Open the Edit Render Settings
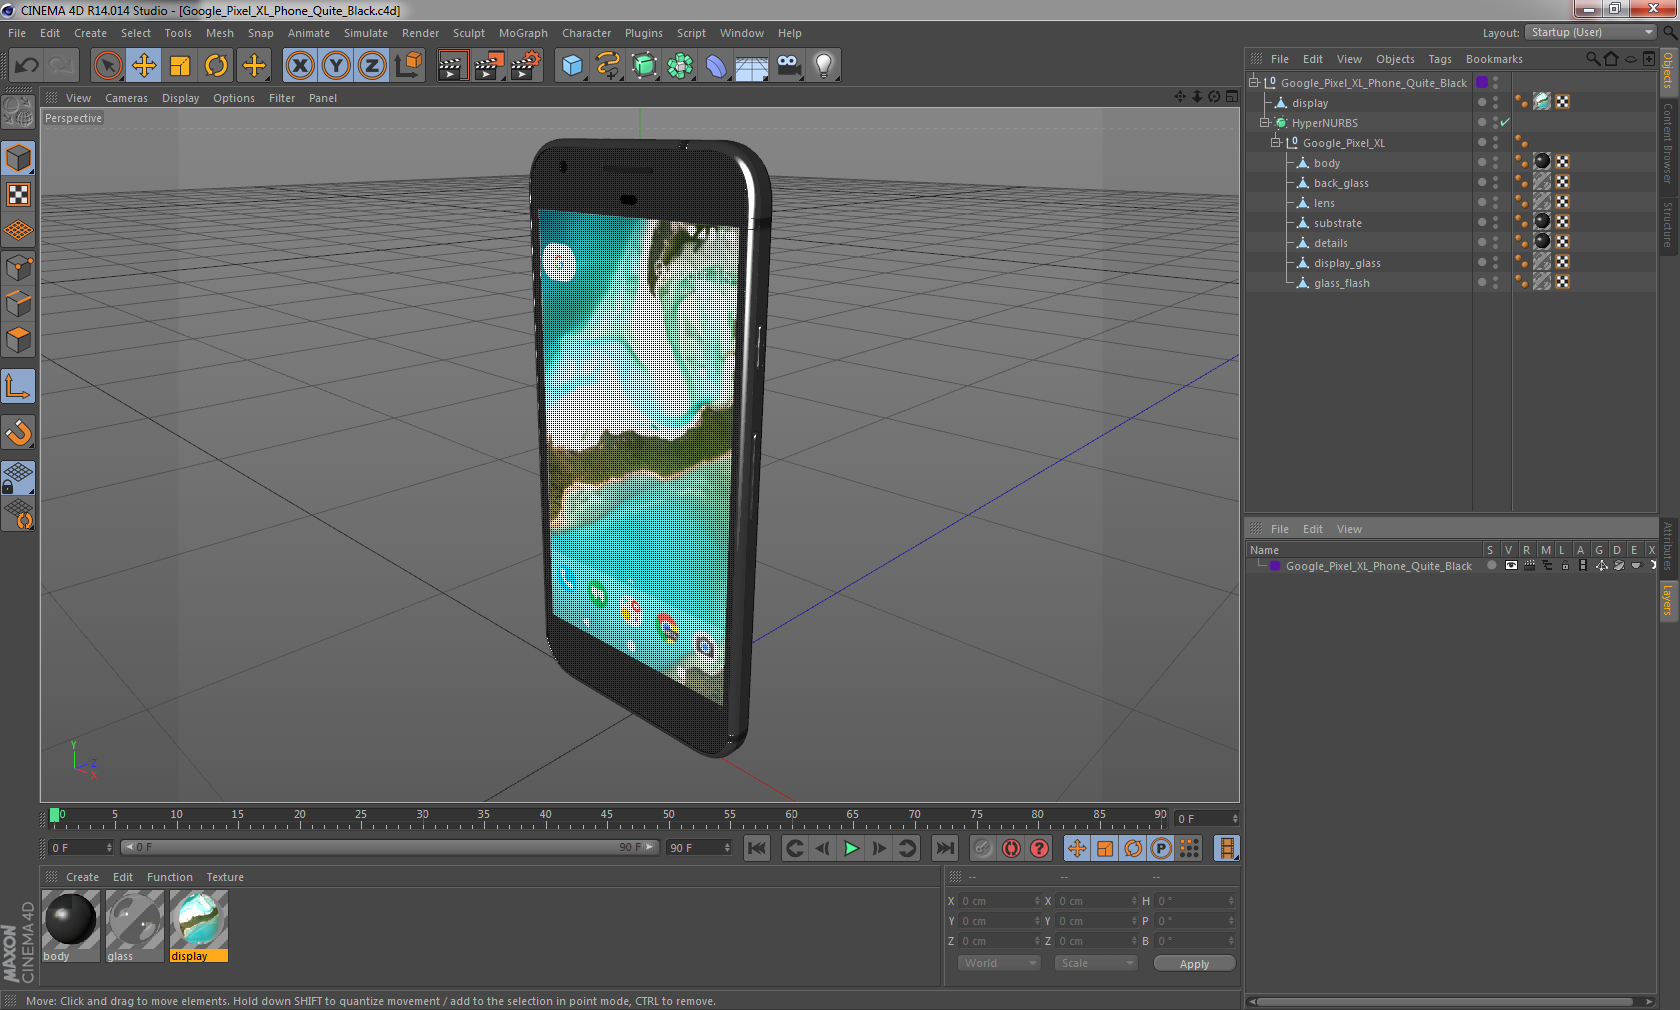Viewport: 1680px width, 1010px height. click(x=526, y=66)
